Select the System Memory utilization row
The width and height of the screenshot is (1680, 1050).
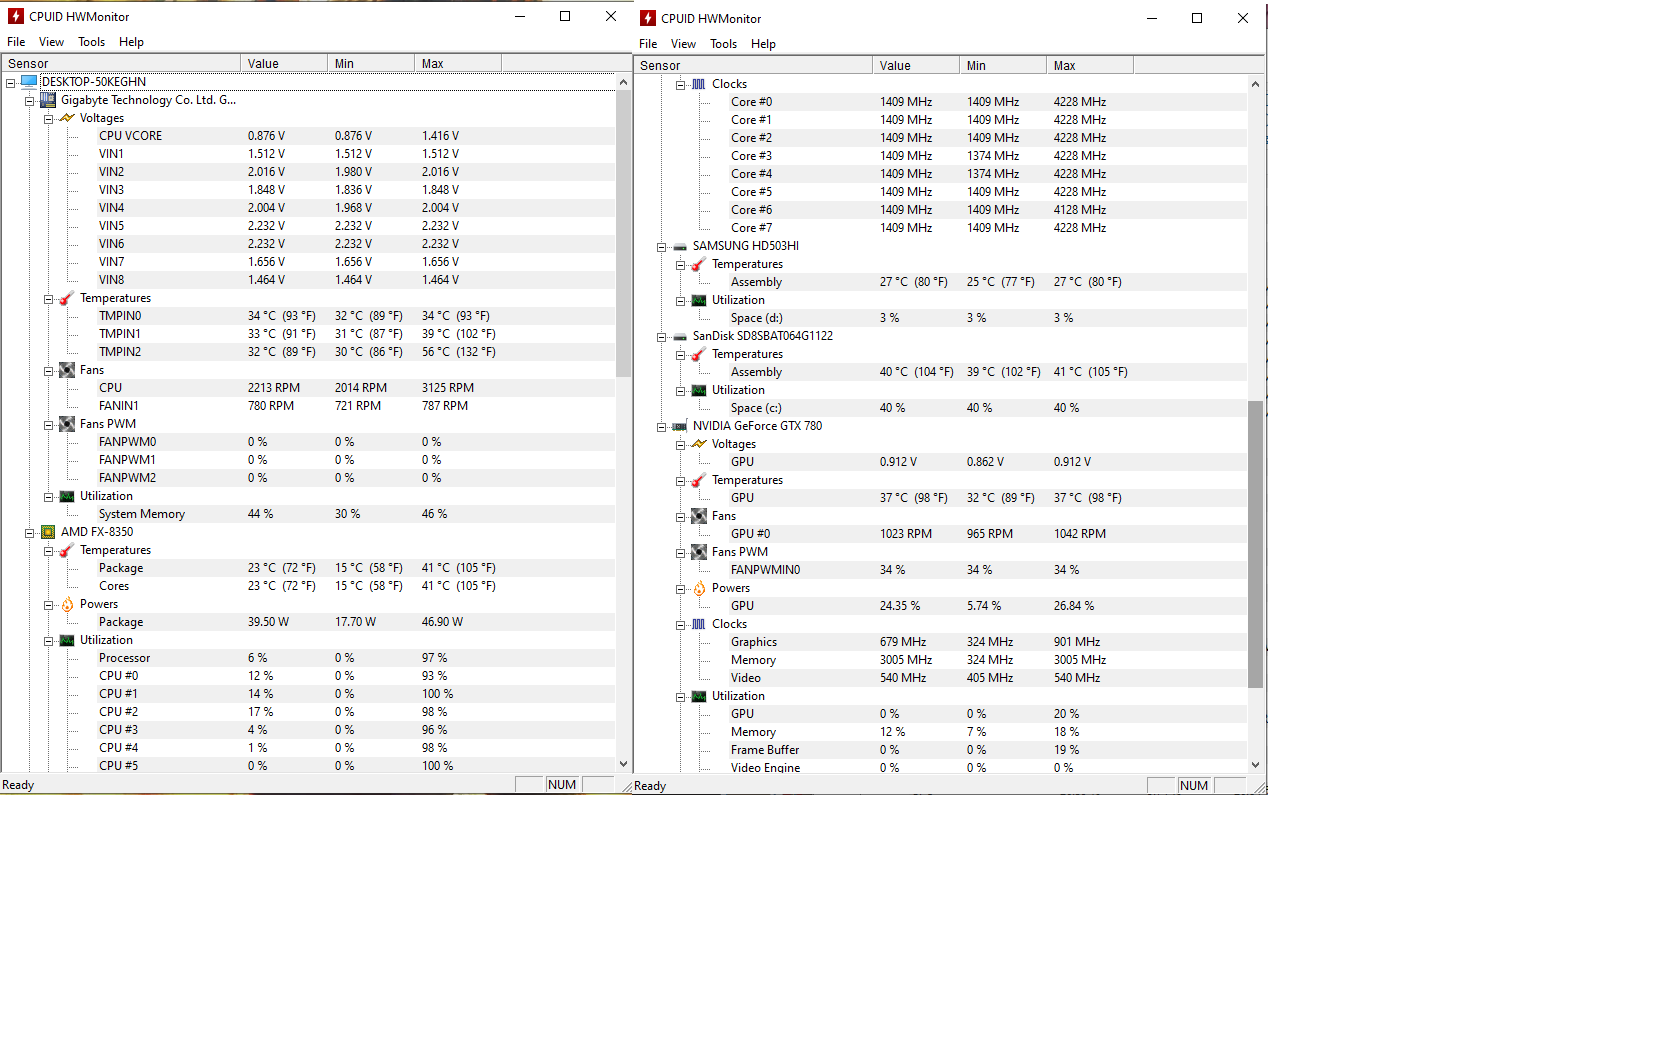click(308, 514)
